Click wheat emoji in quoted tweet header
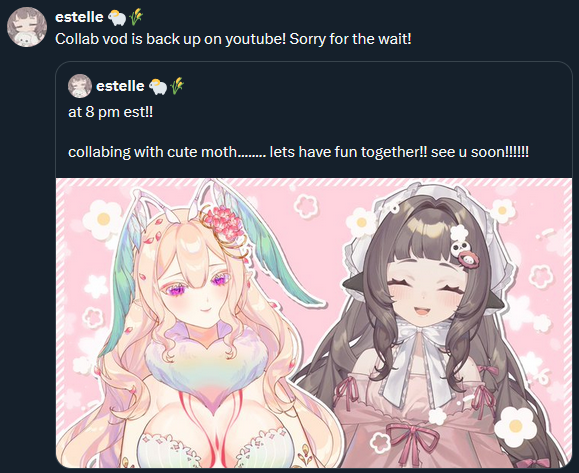This screenshot has height=473, width=579. 177,86
